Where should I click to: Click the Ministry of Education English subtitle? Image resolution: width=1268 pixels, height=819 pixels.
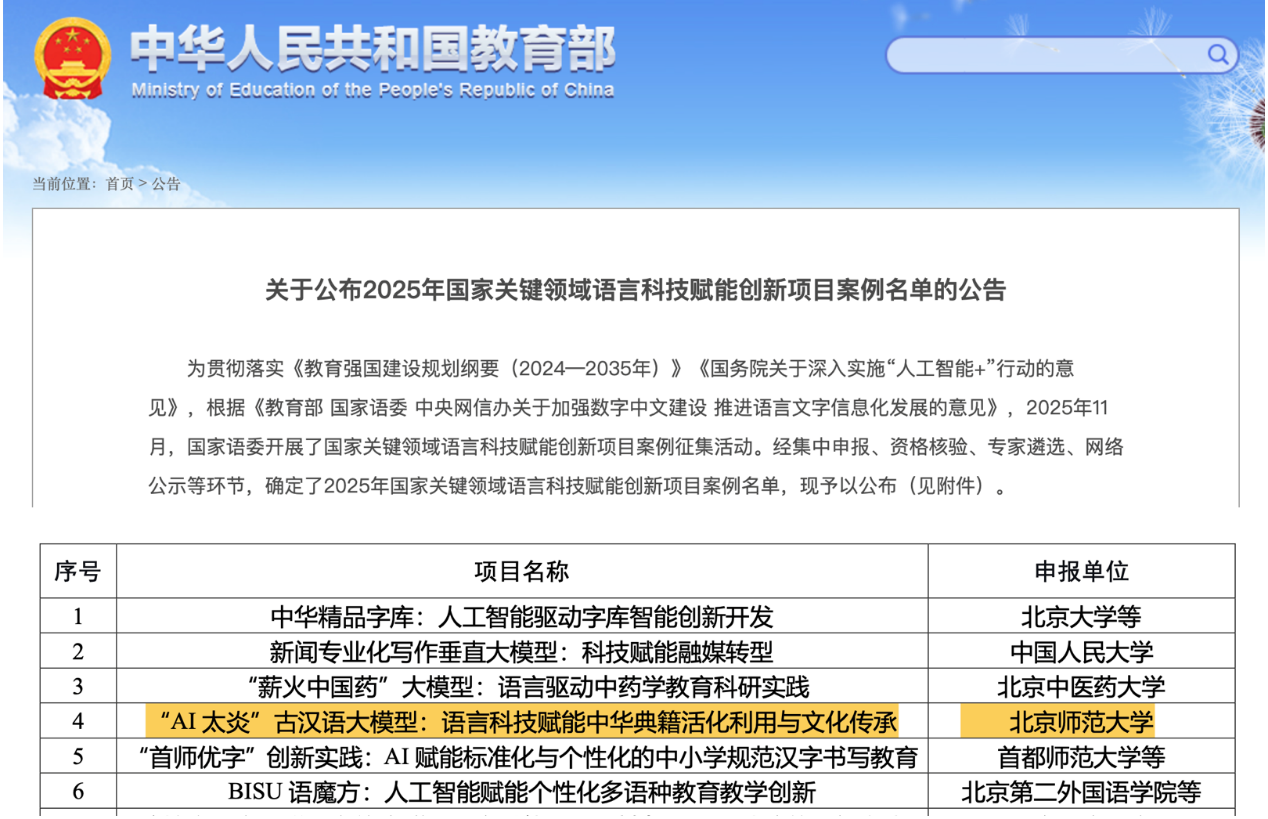point(372,90)
